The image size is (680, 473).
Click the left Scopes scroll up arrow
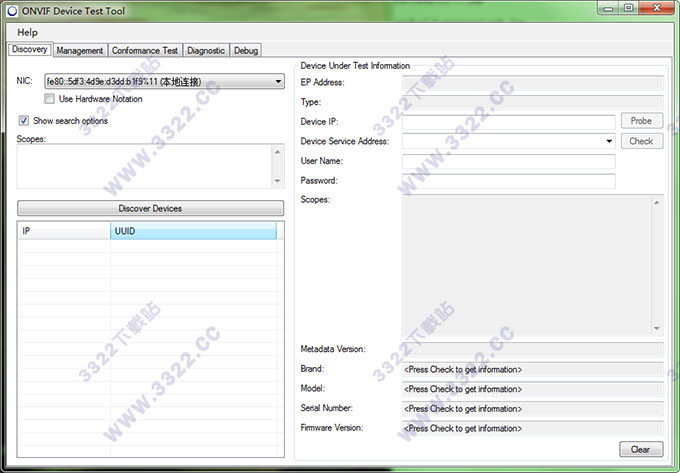tap(278, 152)
